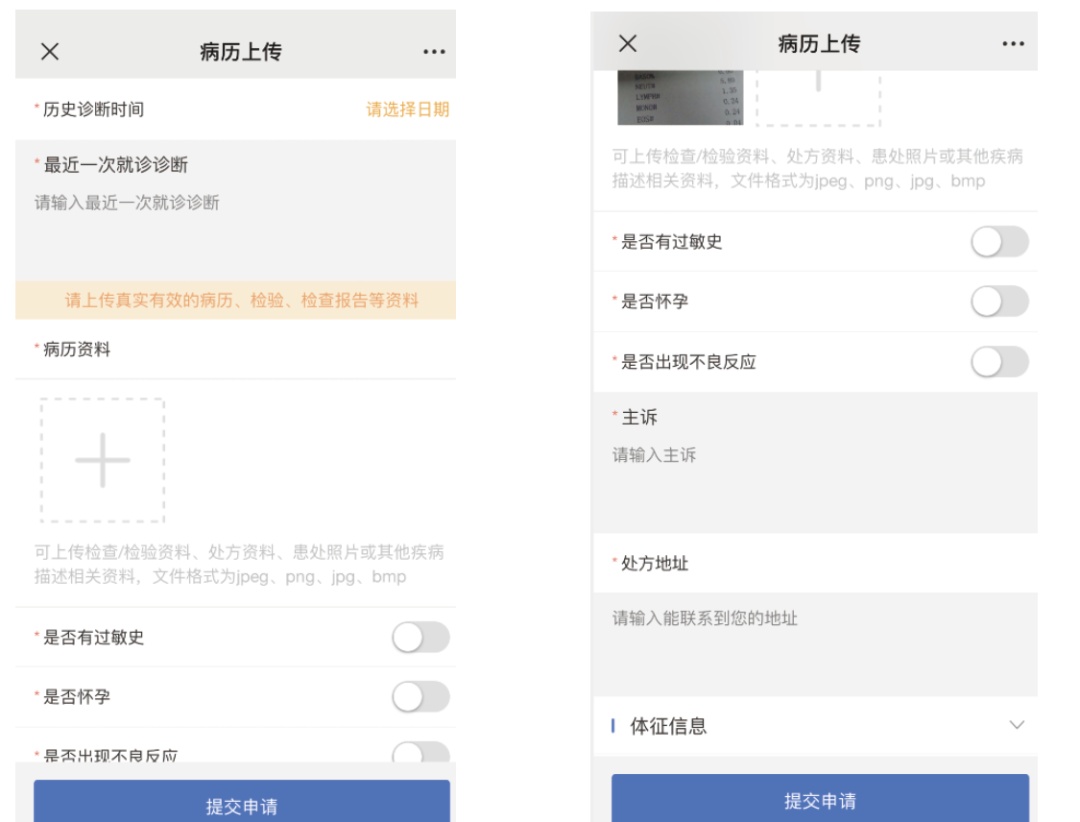1080x822 pixels.
Task: Select date via 请选择日期
Action: (407, 110)
